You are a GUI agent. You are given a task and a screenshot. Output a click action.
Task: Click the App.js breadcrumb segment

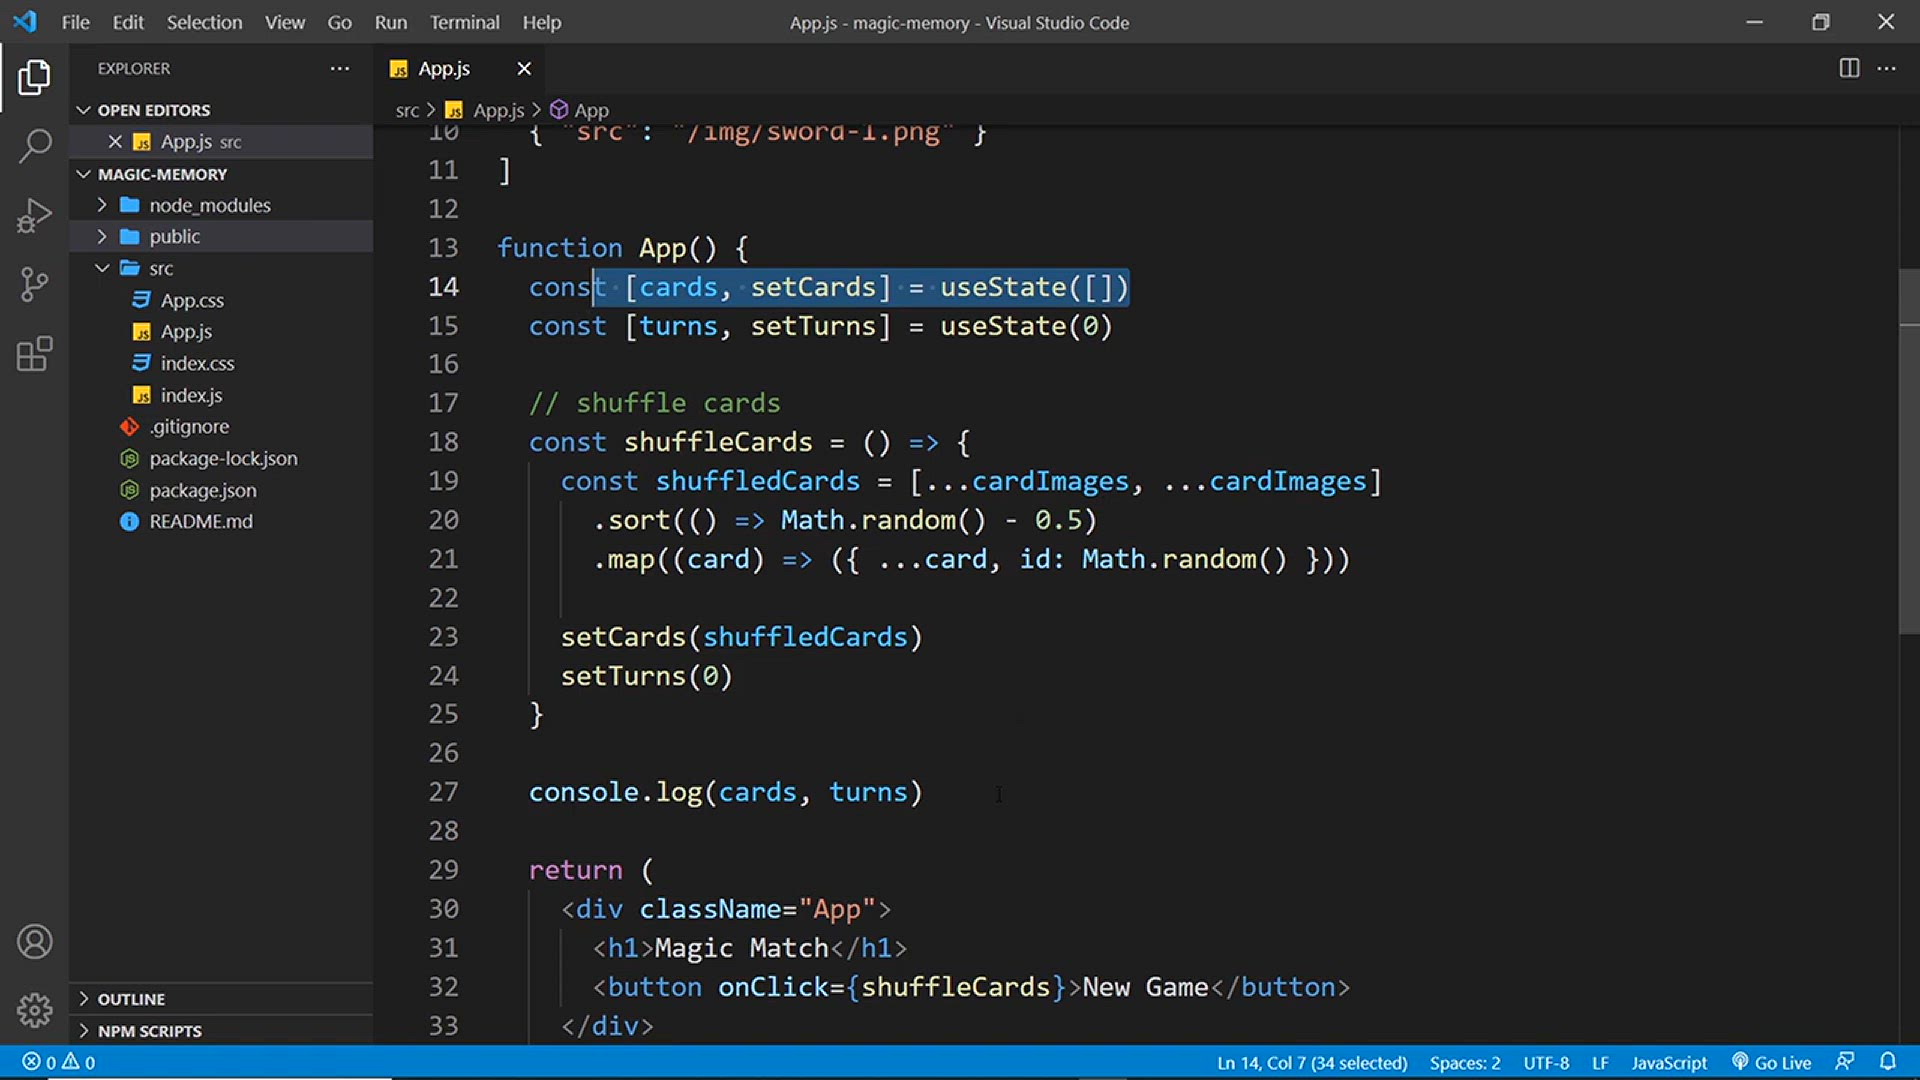coord(498,110)
